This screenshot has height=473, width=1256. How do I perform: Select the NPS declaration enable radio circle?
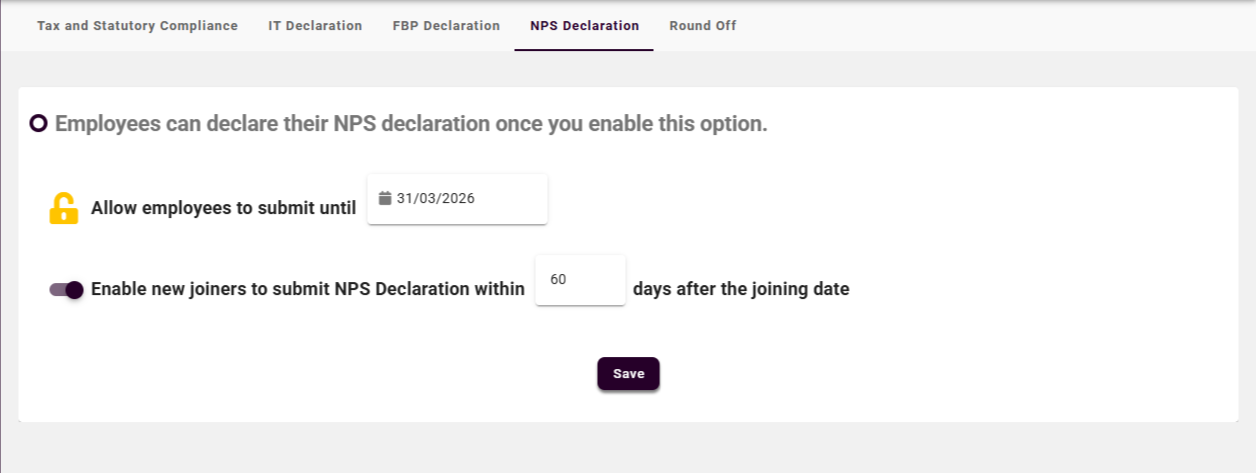pos(39,124)
